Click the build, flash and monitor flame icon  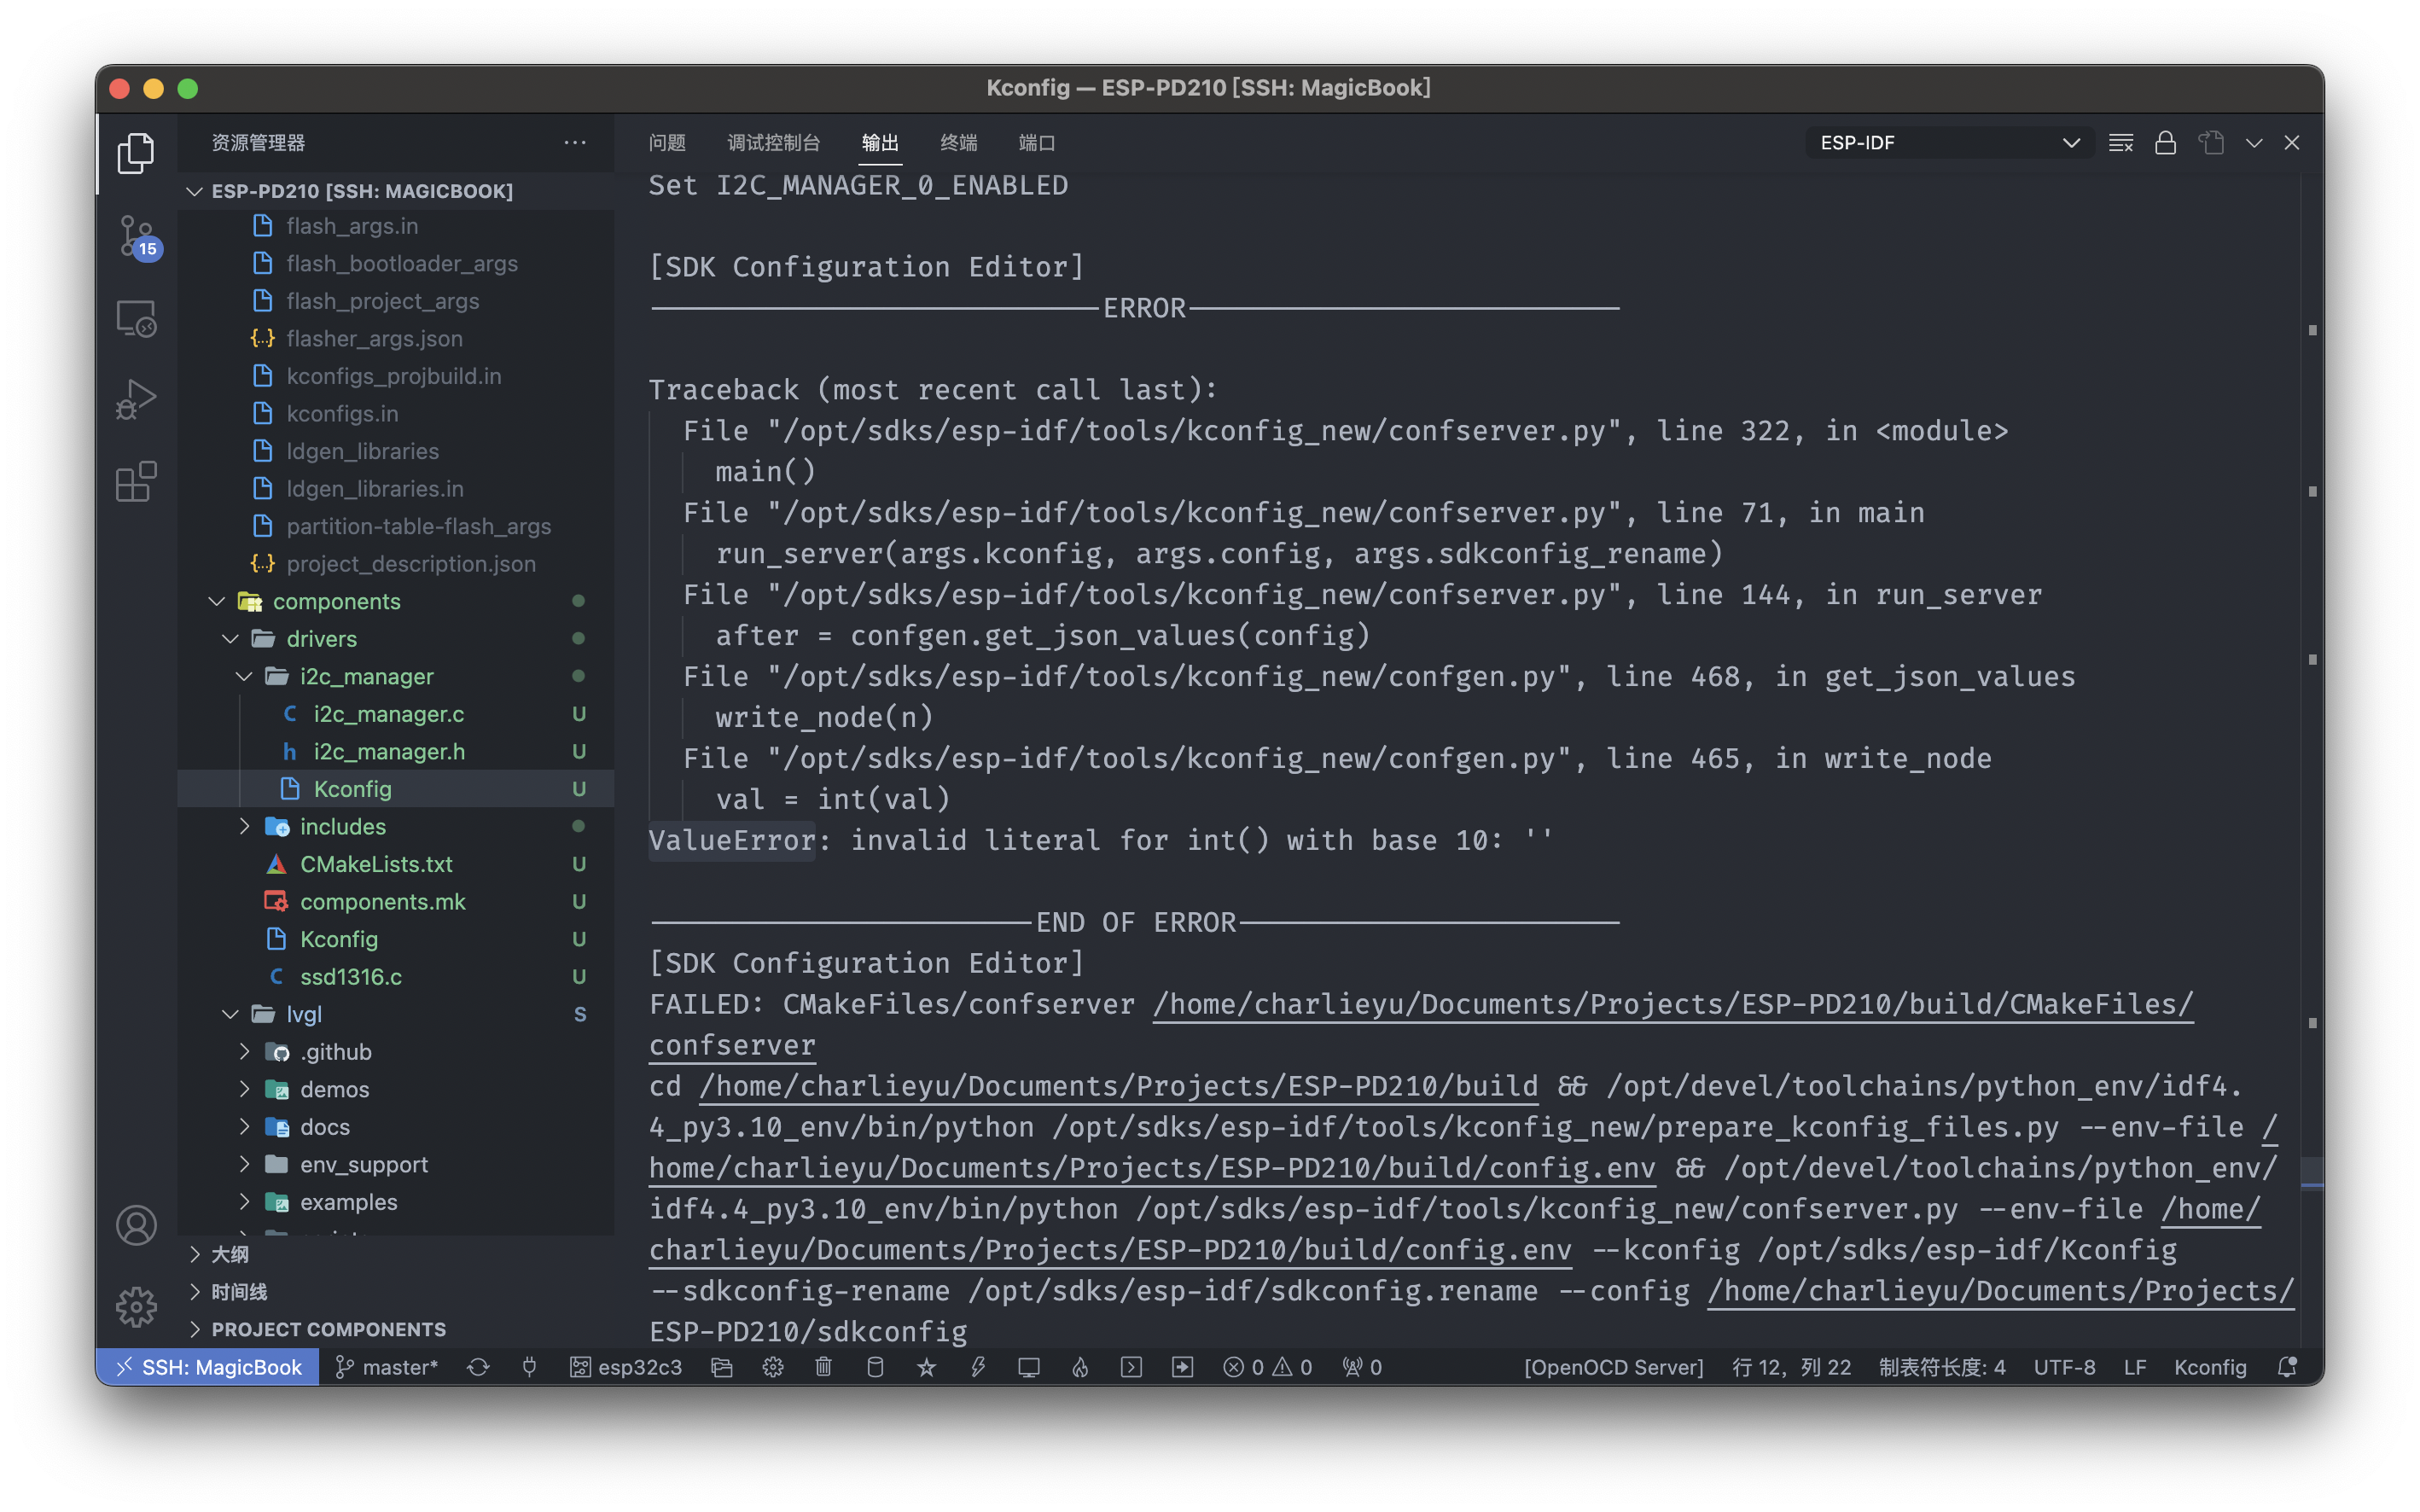pyautogui.click(x=1080, y=1367)
